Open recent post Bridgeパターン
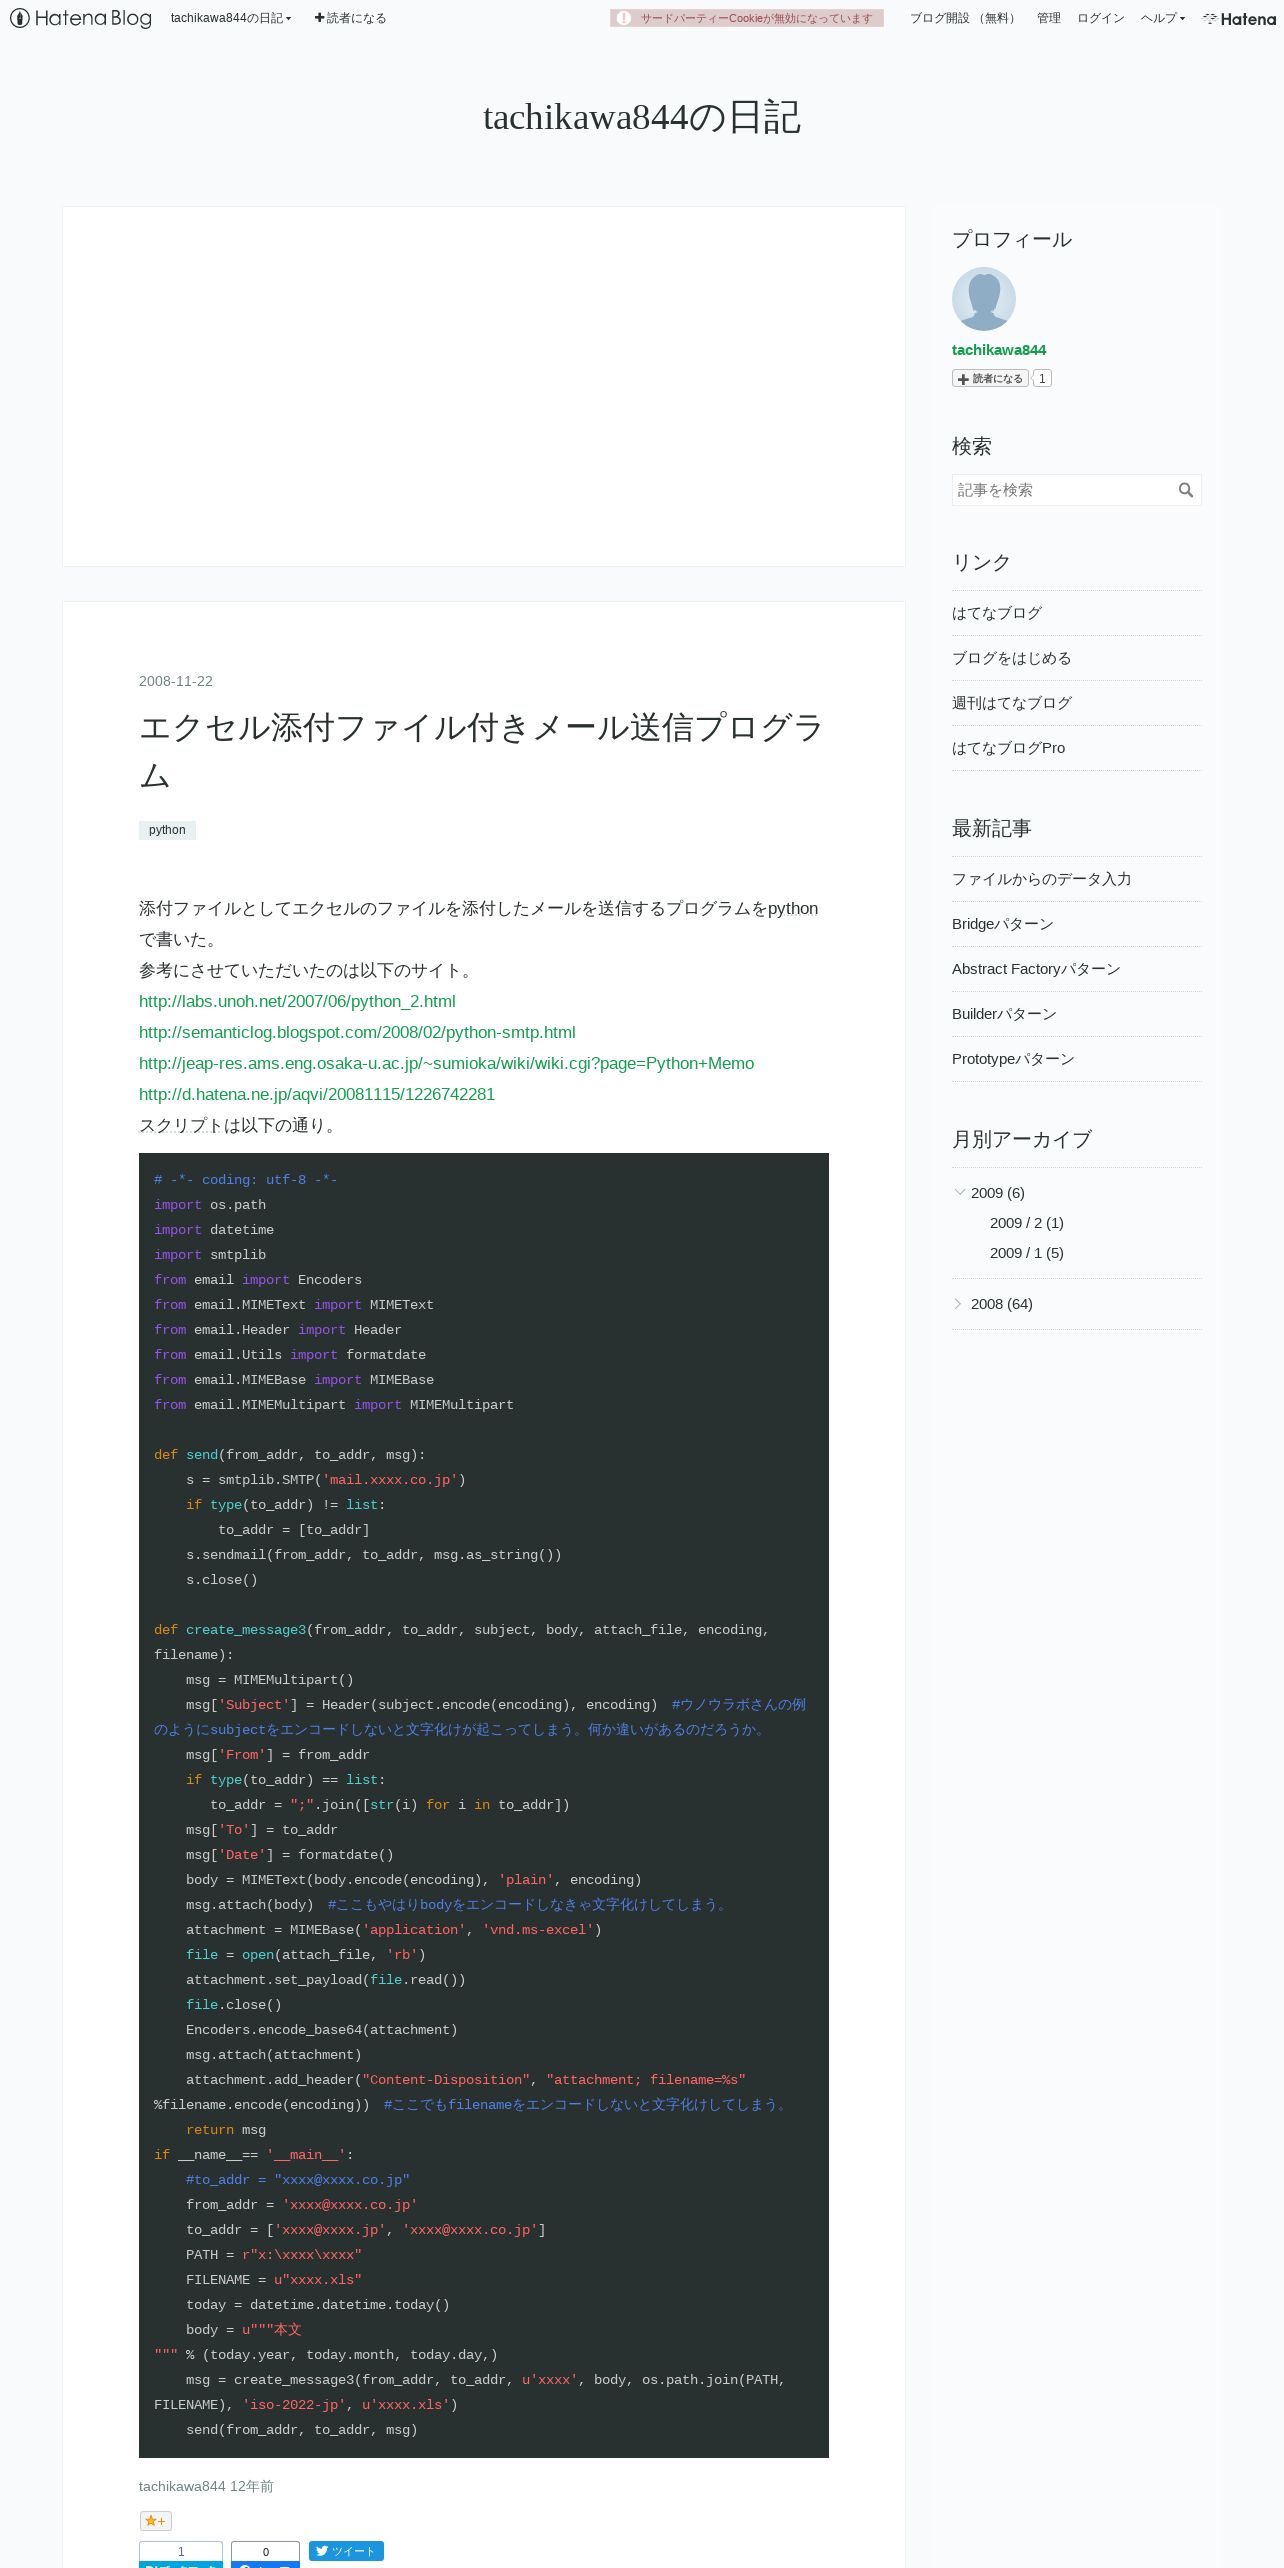1284x2568 pixels. point(1003,924)
